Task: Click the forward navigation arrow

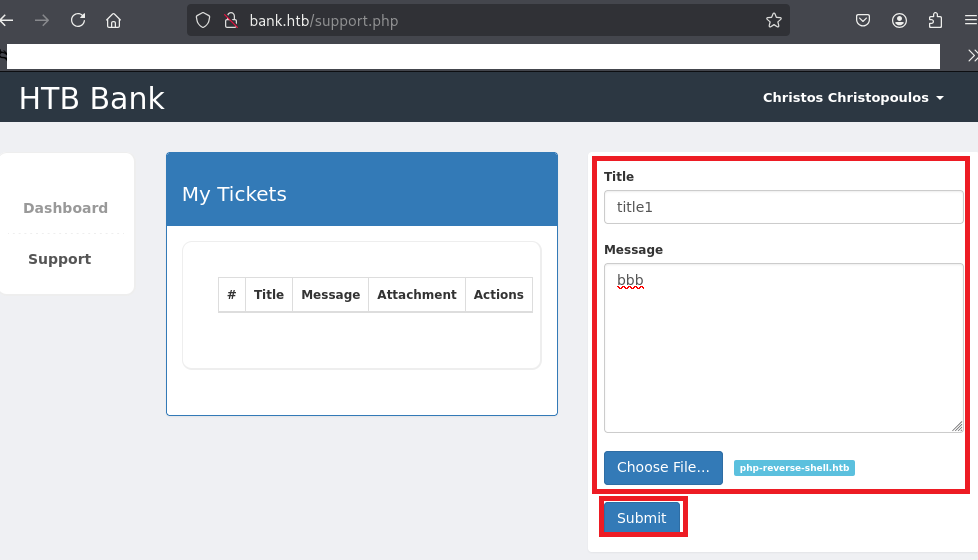Action: (x=42, y=20)
